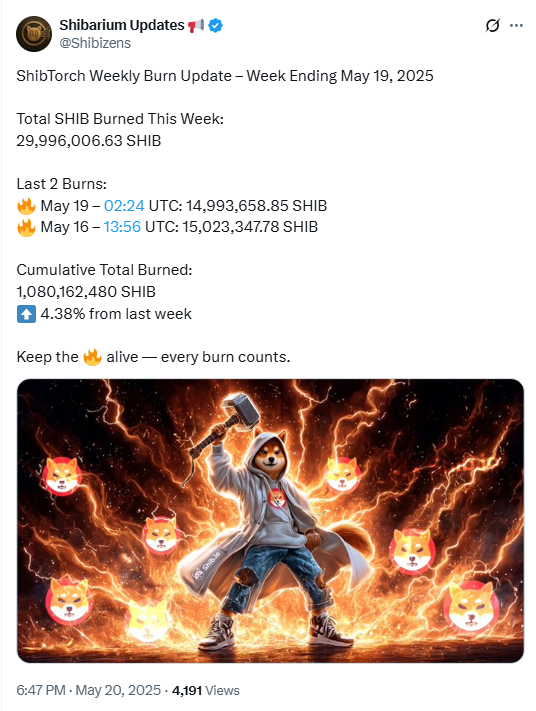Click the 29,996,006.63 SHIB weekly total text
This screenshot has width=536, height=711.
pos(89,141)
